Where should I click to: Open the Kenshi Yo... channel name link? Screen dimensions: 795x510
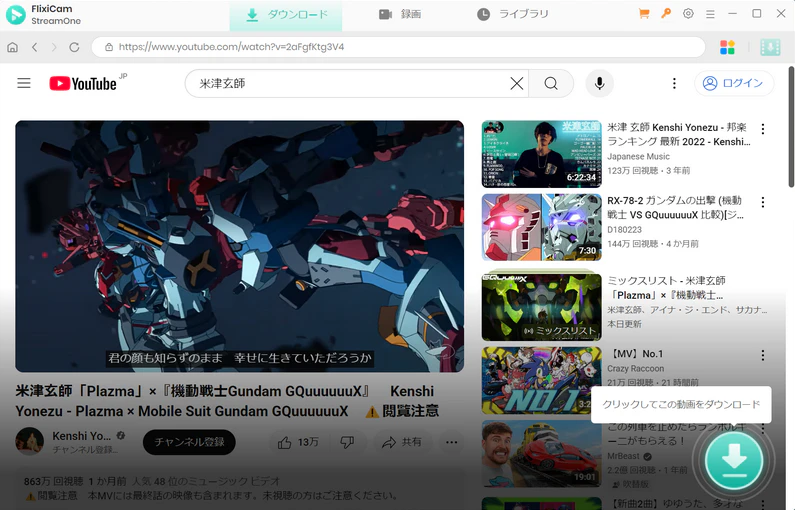(81, 436)
